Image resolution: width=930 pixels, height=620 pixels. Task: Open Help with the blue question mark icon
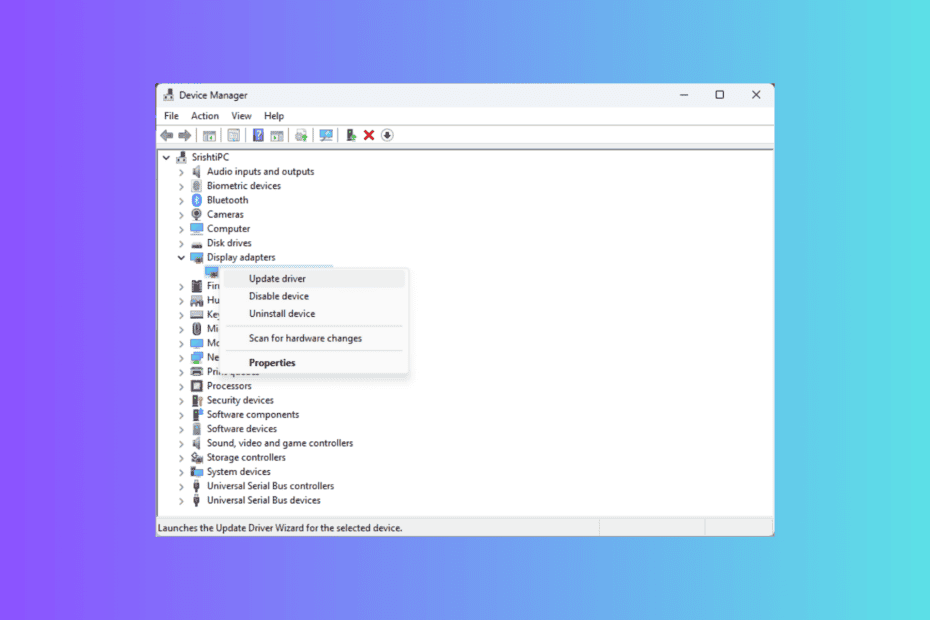pos(258,135)
